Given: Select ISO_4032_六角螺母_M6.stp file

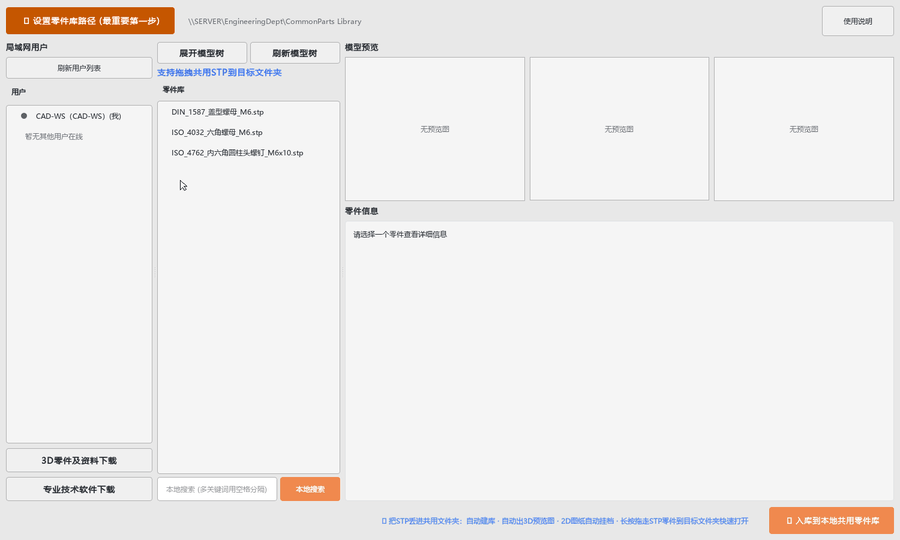Looking at the screenshot, I should (217, 132).
